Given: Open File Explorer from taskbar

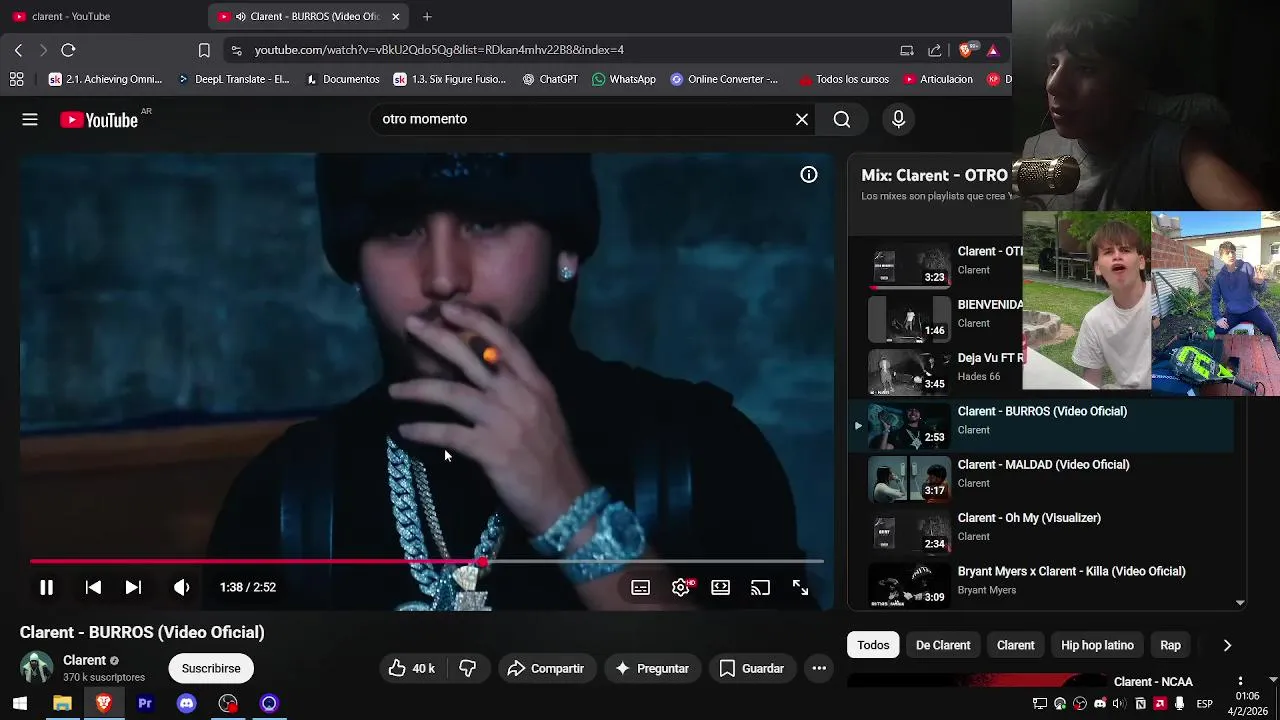Looking at the screenshot, I should pyautogui.click(x=62, y=704).
